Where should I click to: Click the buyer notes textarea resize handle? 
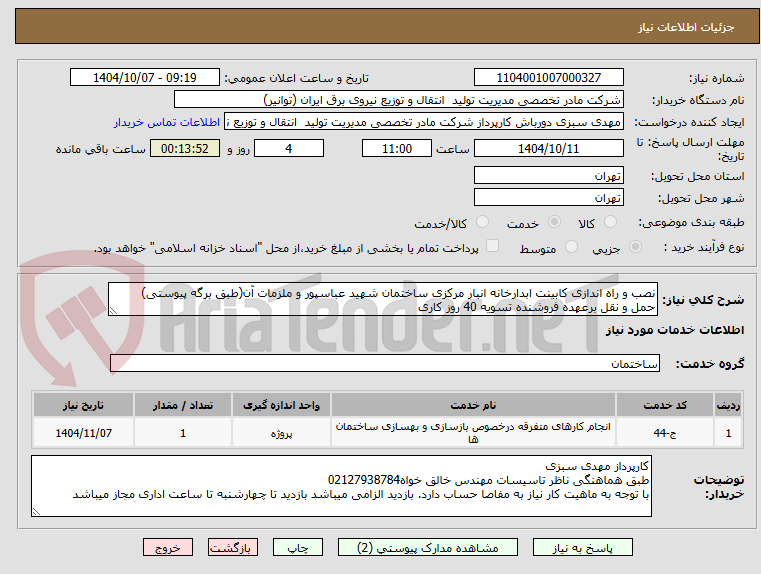(36, 511)
